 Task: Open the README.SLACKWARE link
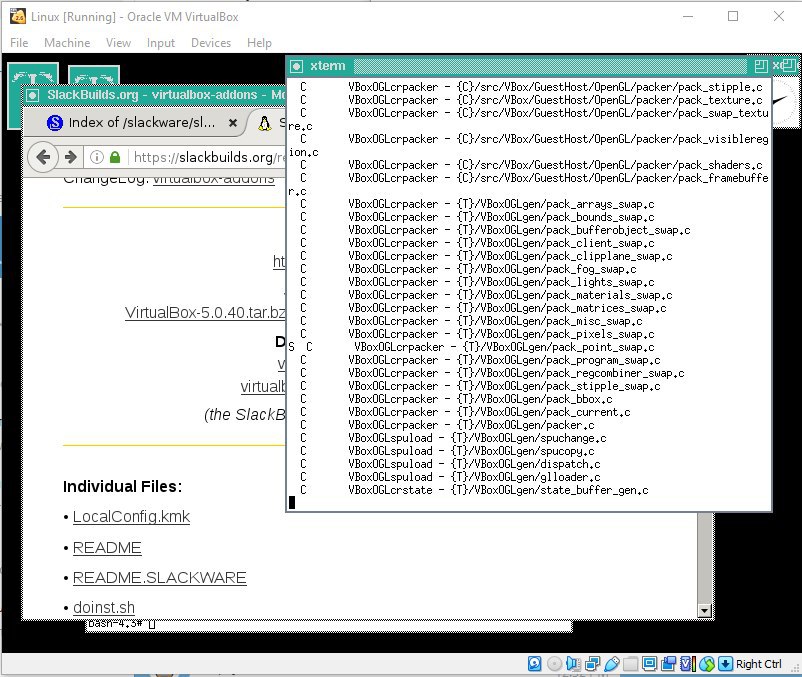(x=160, y=578)
